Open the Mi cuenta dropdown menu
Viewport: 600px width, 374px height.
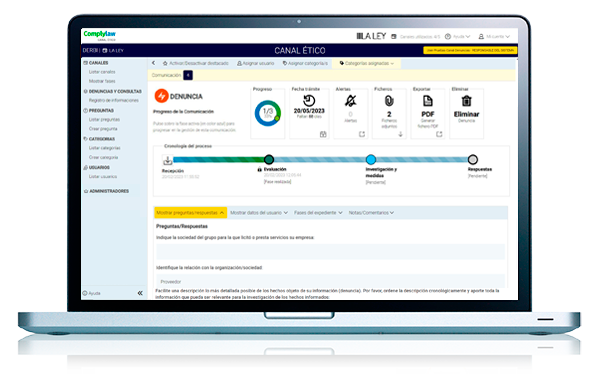[494, 37]
